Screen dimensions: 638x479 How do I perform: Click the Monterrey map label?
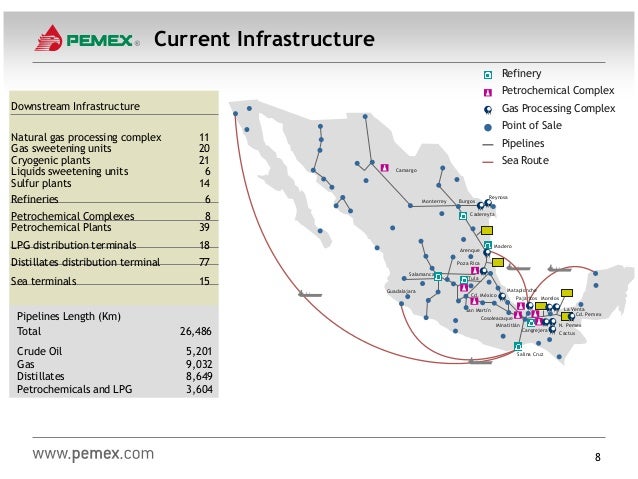tap(434, 201)
